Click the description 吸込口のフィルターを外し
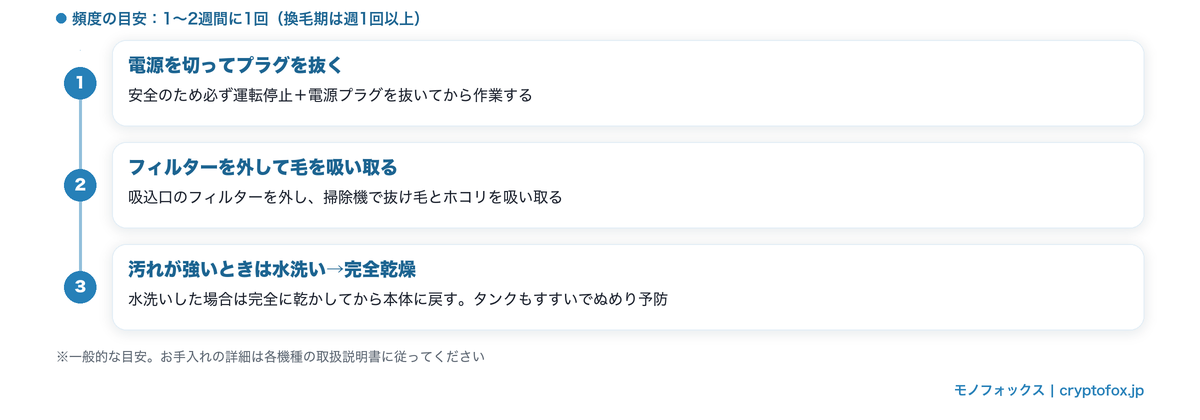Image resolution: width=1200 pixels, height=420 pixels. pos(345,197)
